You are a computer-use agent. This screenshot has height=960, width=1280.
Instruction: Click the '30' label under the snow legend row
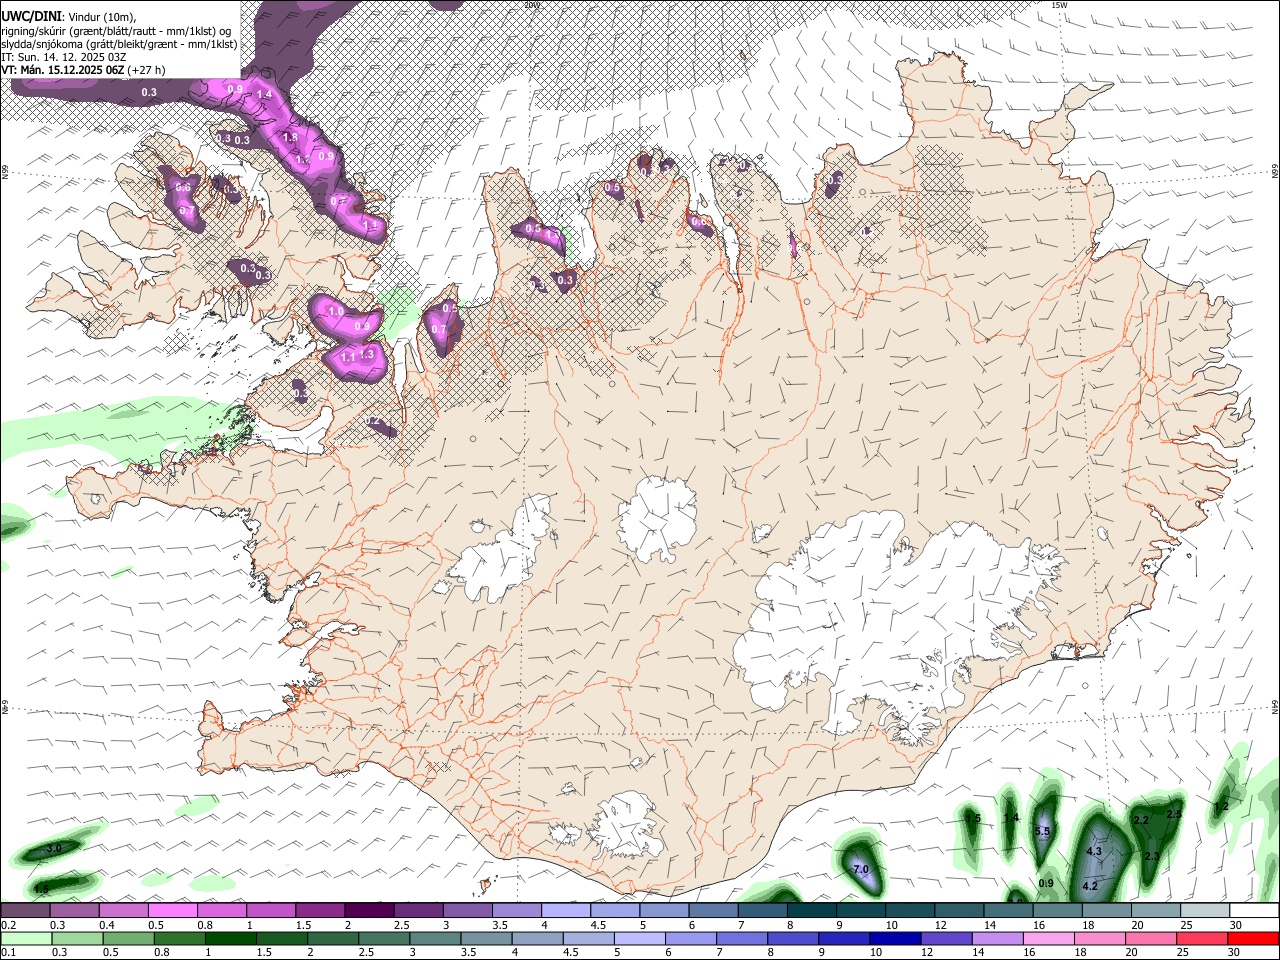[1236, 925]
